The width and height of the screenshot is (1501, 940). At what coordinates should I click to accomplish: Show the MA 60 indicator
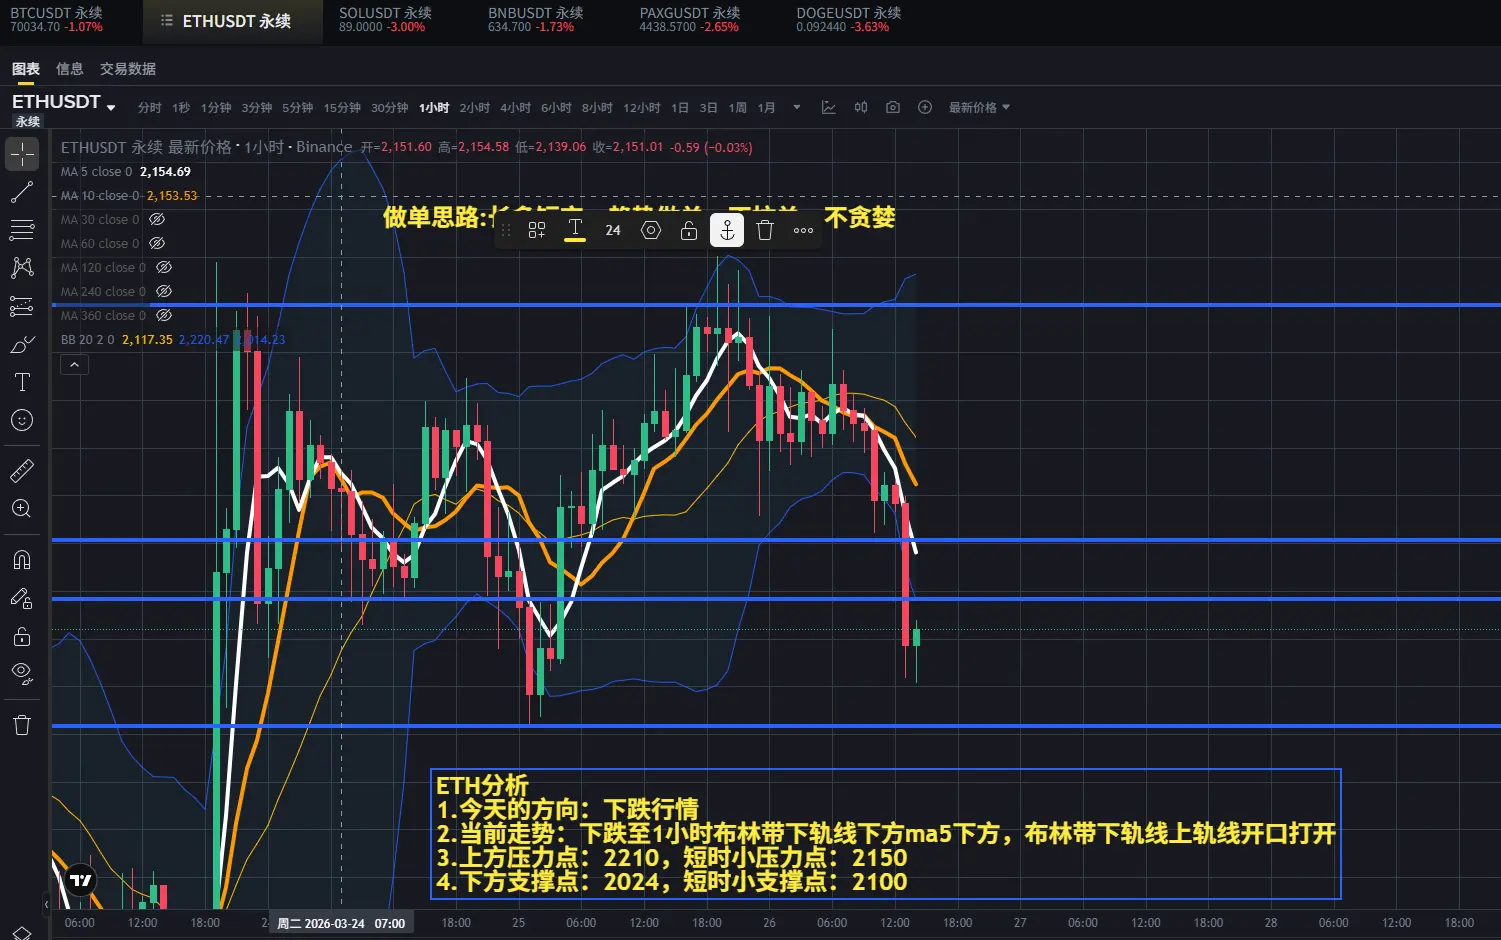pyautogui.click(x=157, y=243)
